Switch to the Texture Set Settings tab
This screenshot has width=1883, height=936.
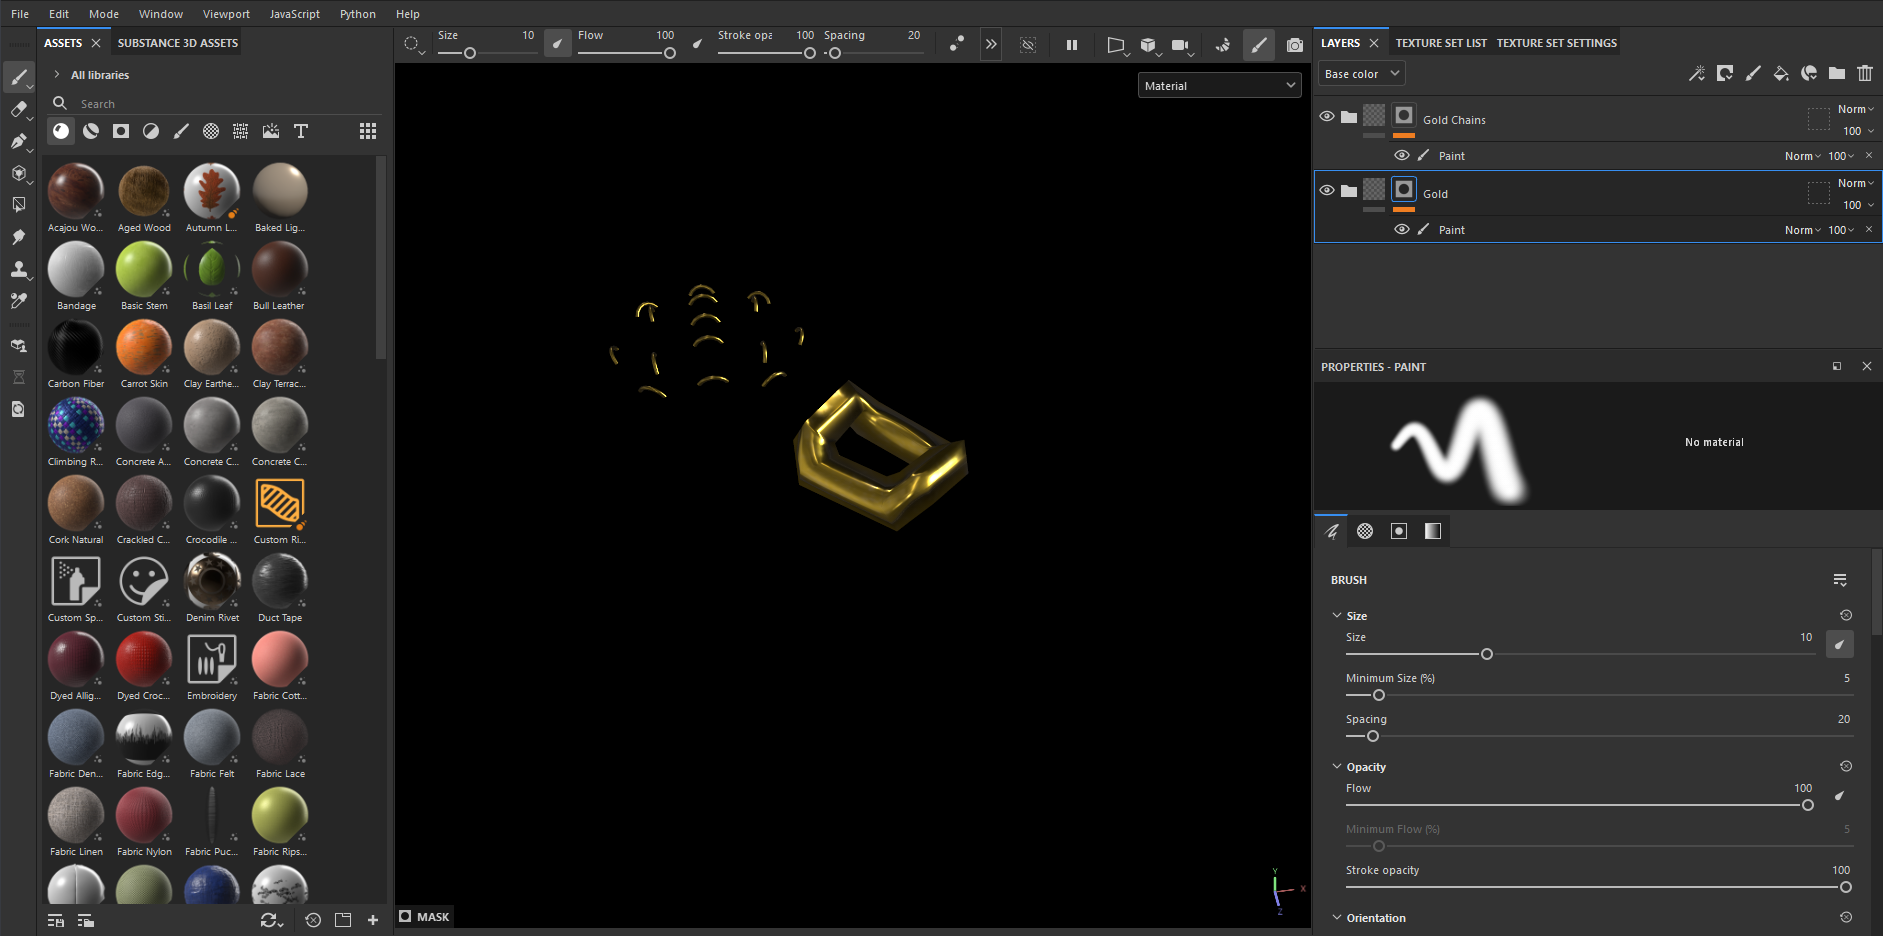tap(1557, 43)
